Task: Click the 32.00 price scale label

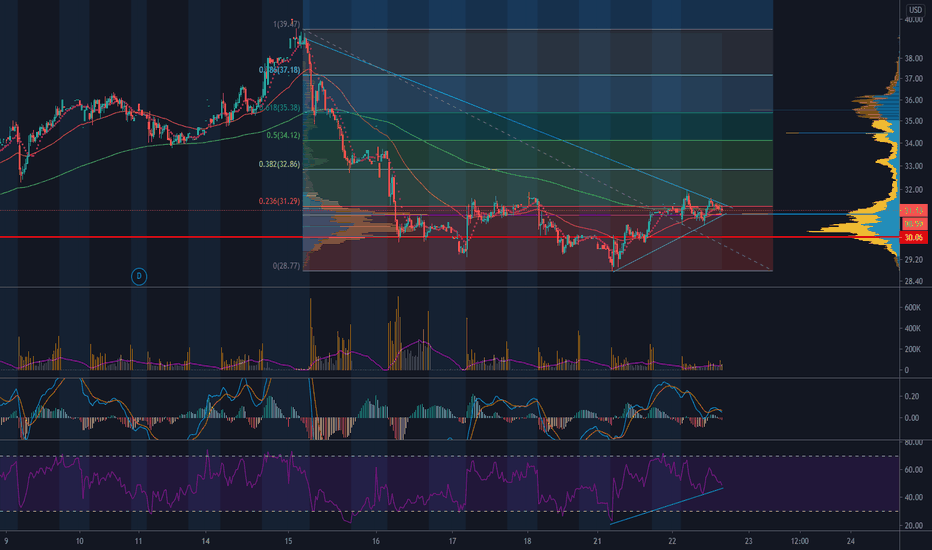Action: [x=914, y=190]
